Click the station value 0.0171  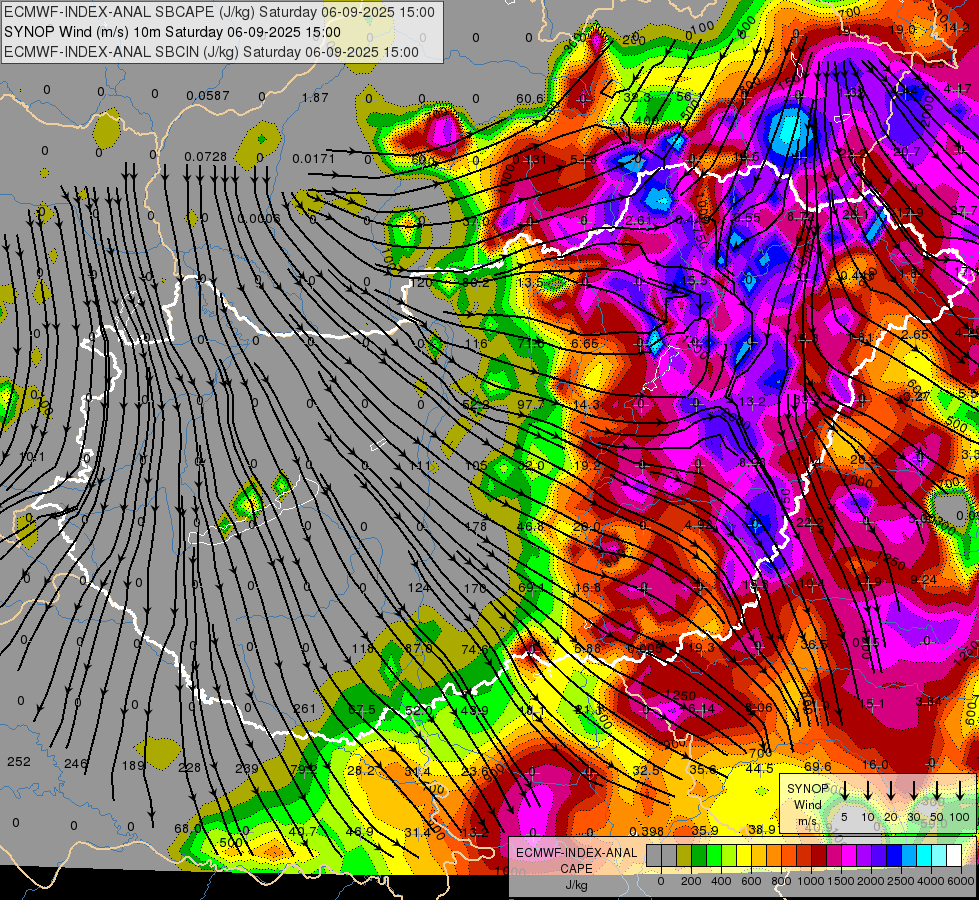[x=313, y=159]
